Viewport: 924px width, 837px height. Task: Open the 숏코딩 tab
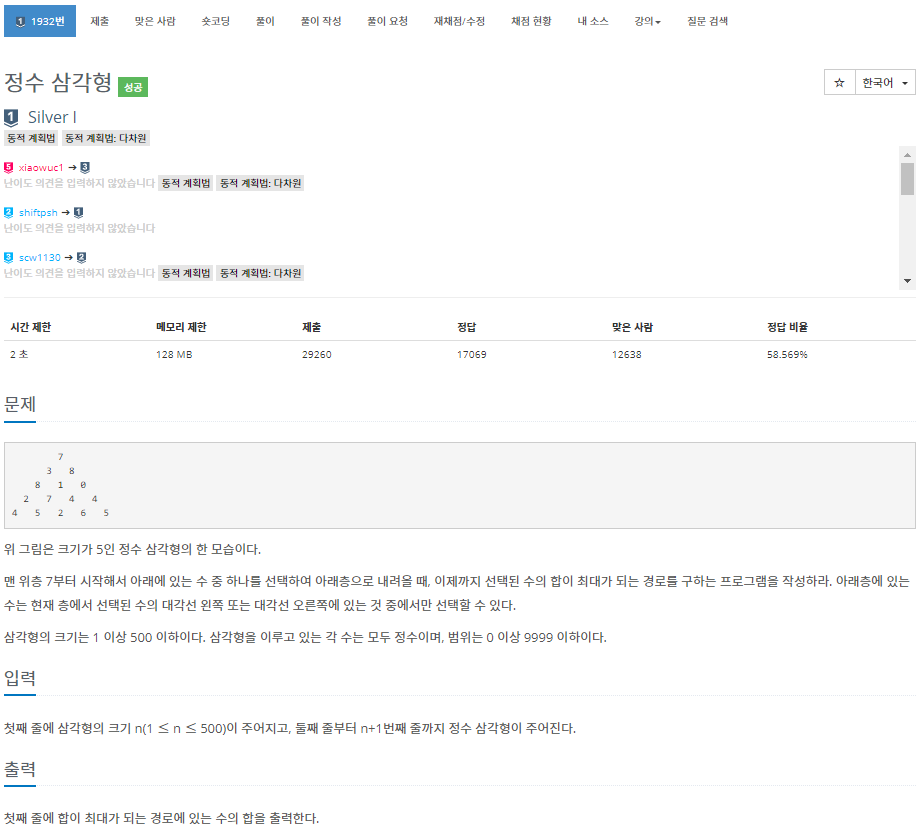pyautogui.click(x=216, y=21)
